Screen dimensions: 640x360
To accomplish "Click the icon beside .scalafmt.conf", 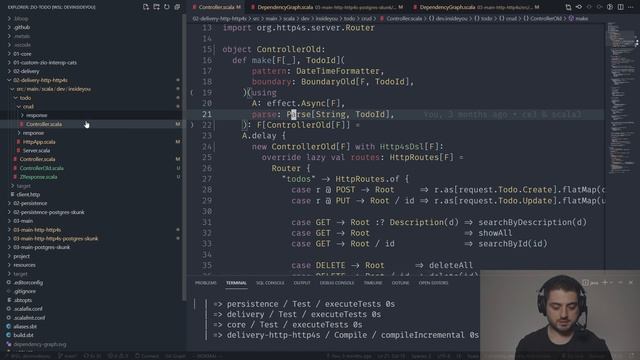I will pyautogui.click(x=9, y=318).
